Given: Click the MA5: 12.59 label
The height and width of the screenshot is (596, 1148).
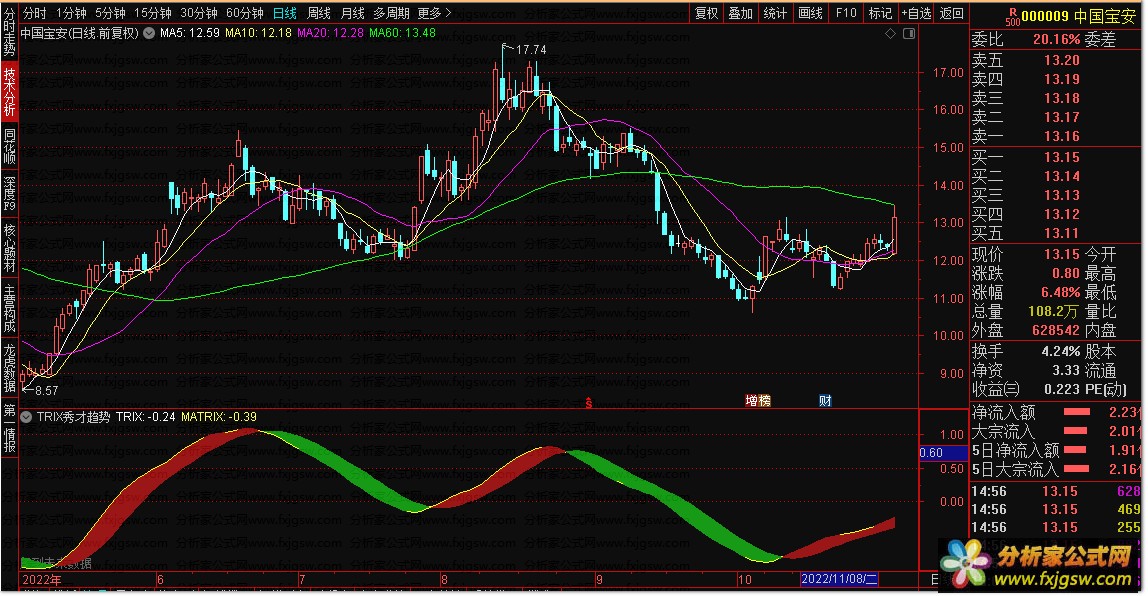Looking at the screenshot, I should (190, 33).
